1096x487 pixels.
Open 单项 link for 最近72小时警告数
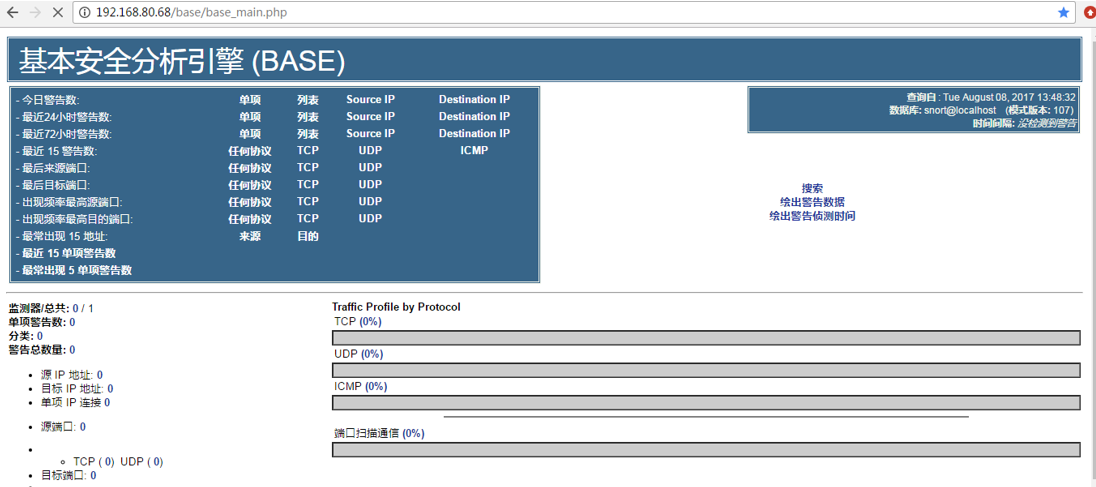tap(250, 134)
